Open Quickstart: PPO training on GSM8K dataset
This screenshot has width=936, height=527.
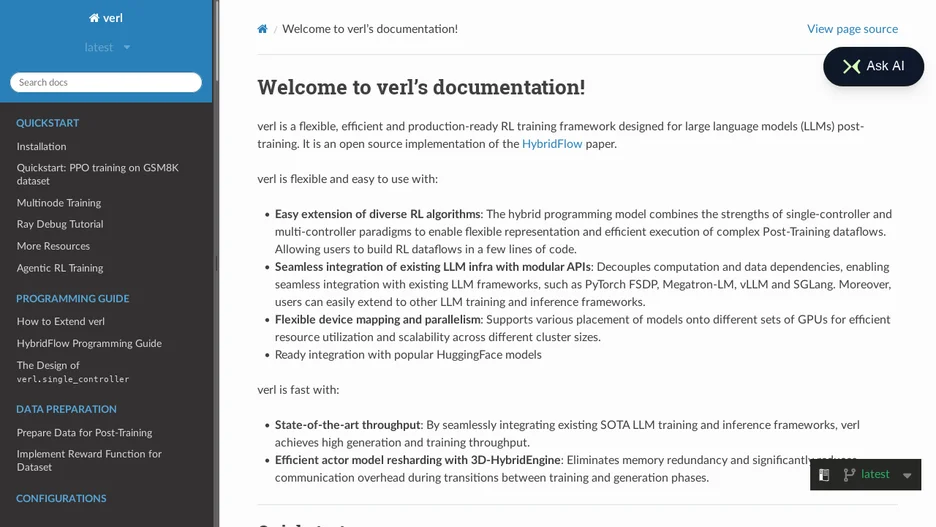(98, 174)
